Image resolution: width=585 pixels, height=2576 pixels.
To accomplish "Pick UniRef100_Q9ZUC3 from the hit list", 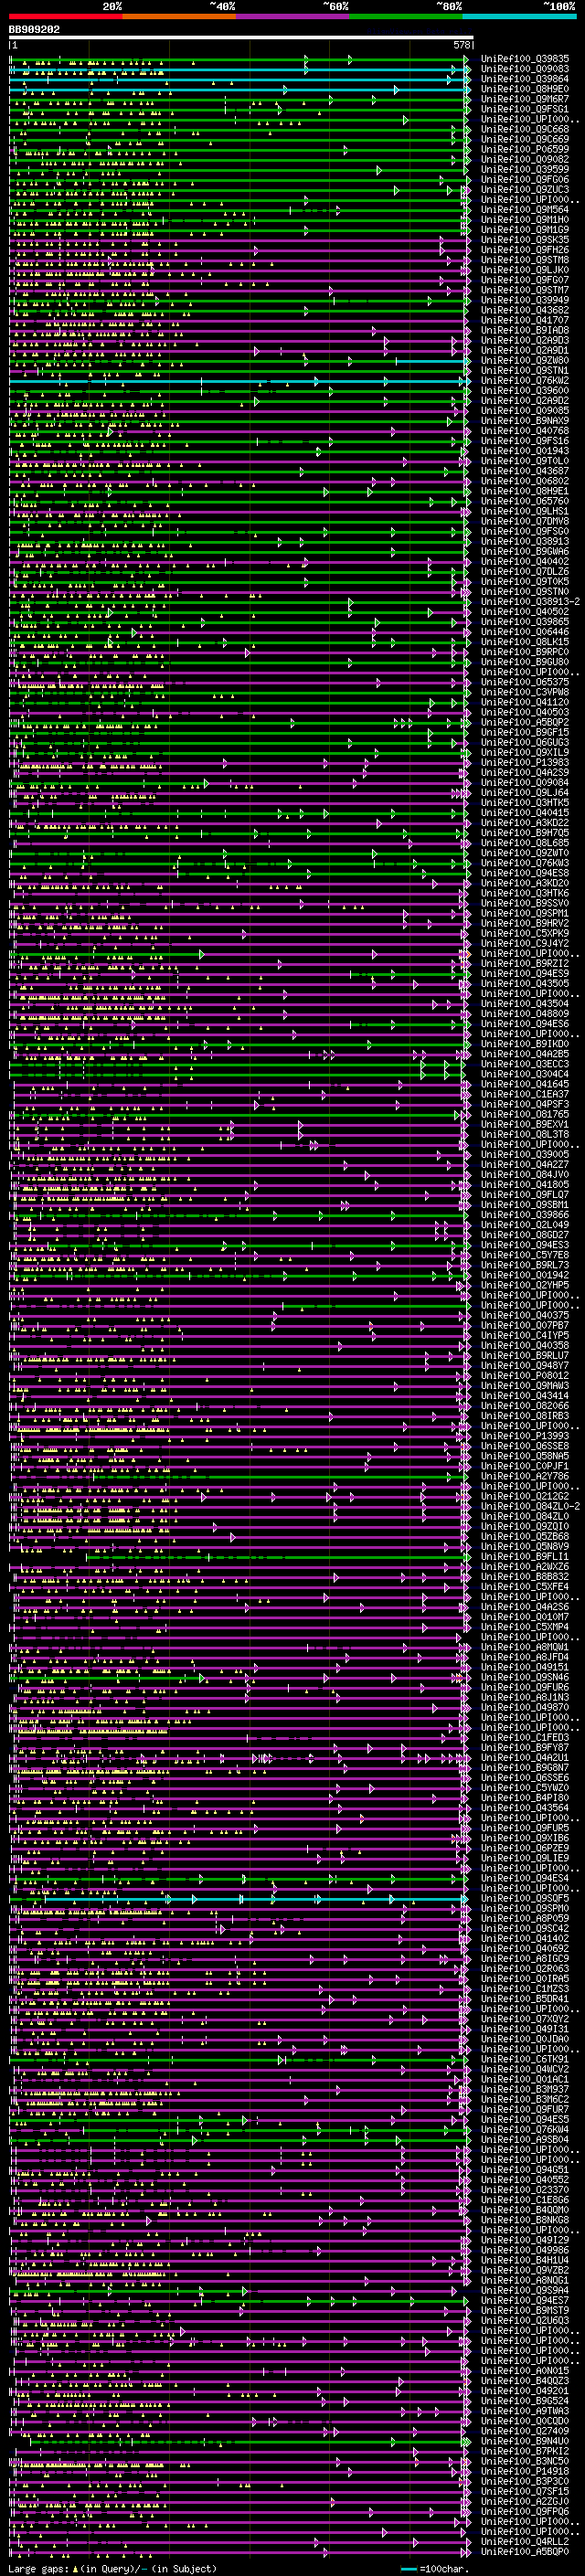I will (525, 190).
